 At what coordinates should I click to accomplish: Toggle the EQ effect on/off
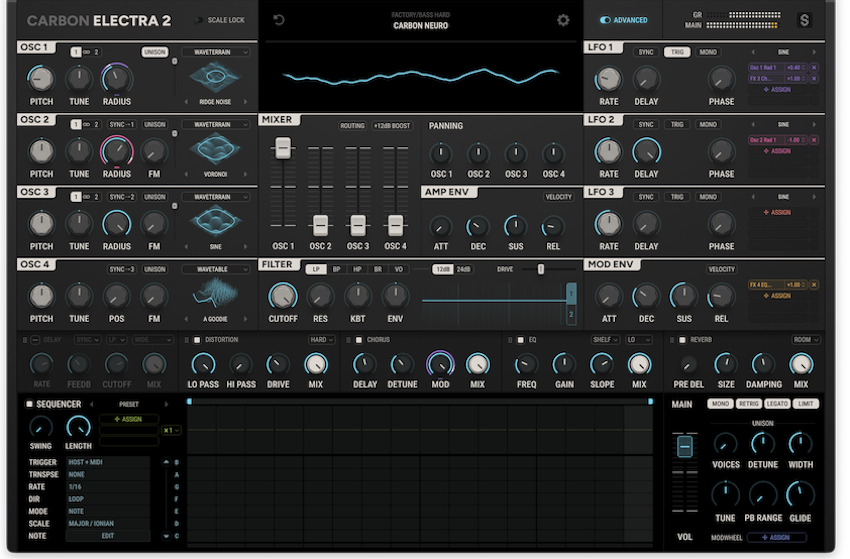click(520, 340)
